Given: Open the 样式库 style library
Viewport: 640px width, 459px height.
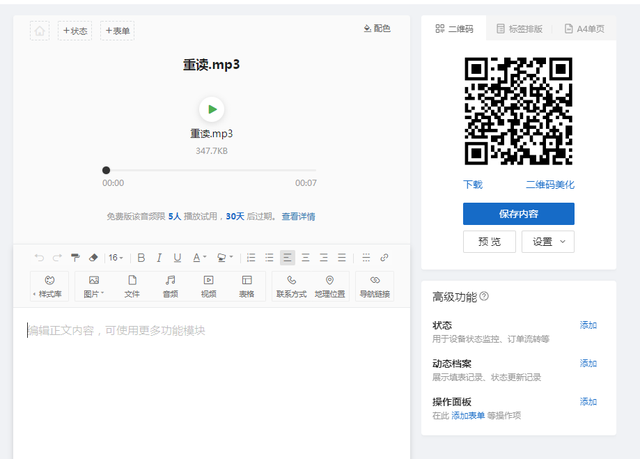Looking at the screenshot, I should [49, 286].
